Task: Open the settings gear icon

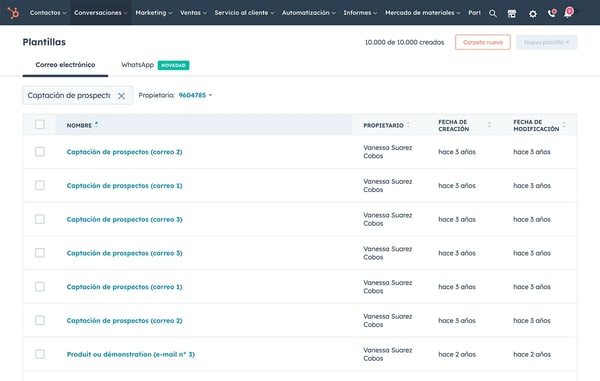Action: point(533,14)
